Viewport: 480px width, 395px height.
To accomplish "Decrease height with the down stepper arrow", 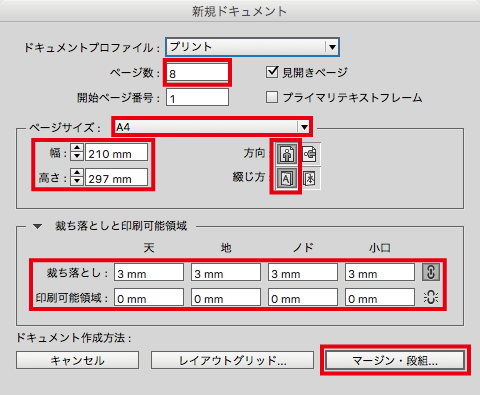I will pyautogui.click(x=77, y=181).
